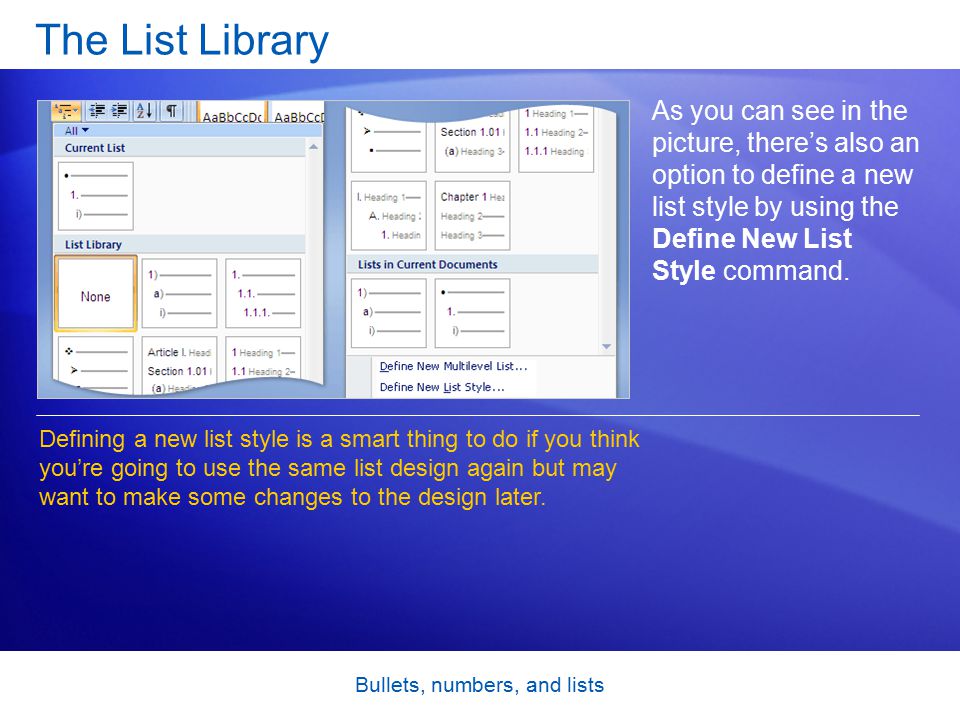
Task: Select the list showing 1.1.1 Heading
Action: pyautogui.click(x=556, y=140)
